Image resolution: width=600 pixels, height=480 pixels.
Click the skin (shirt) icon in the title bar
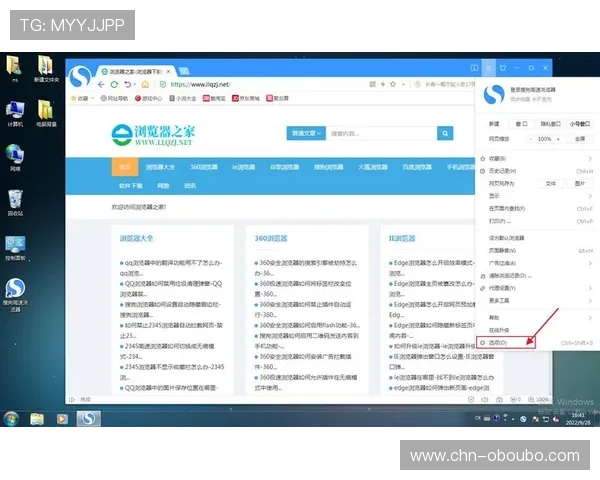click(x=503, y=68)
